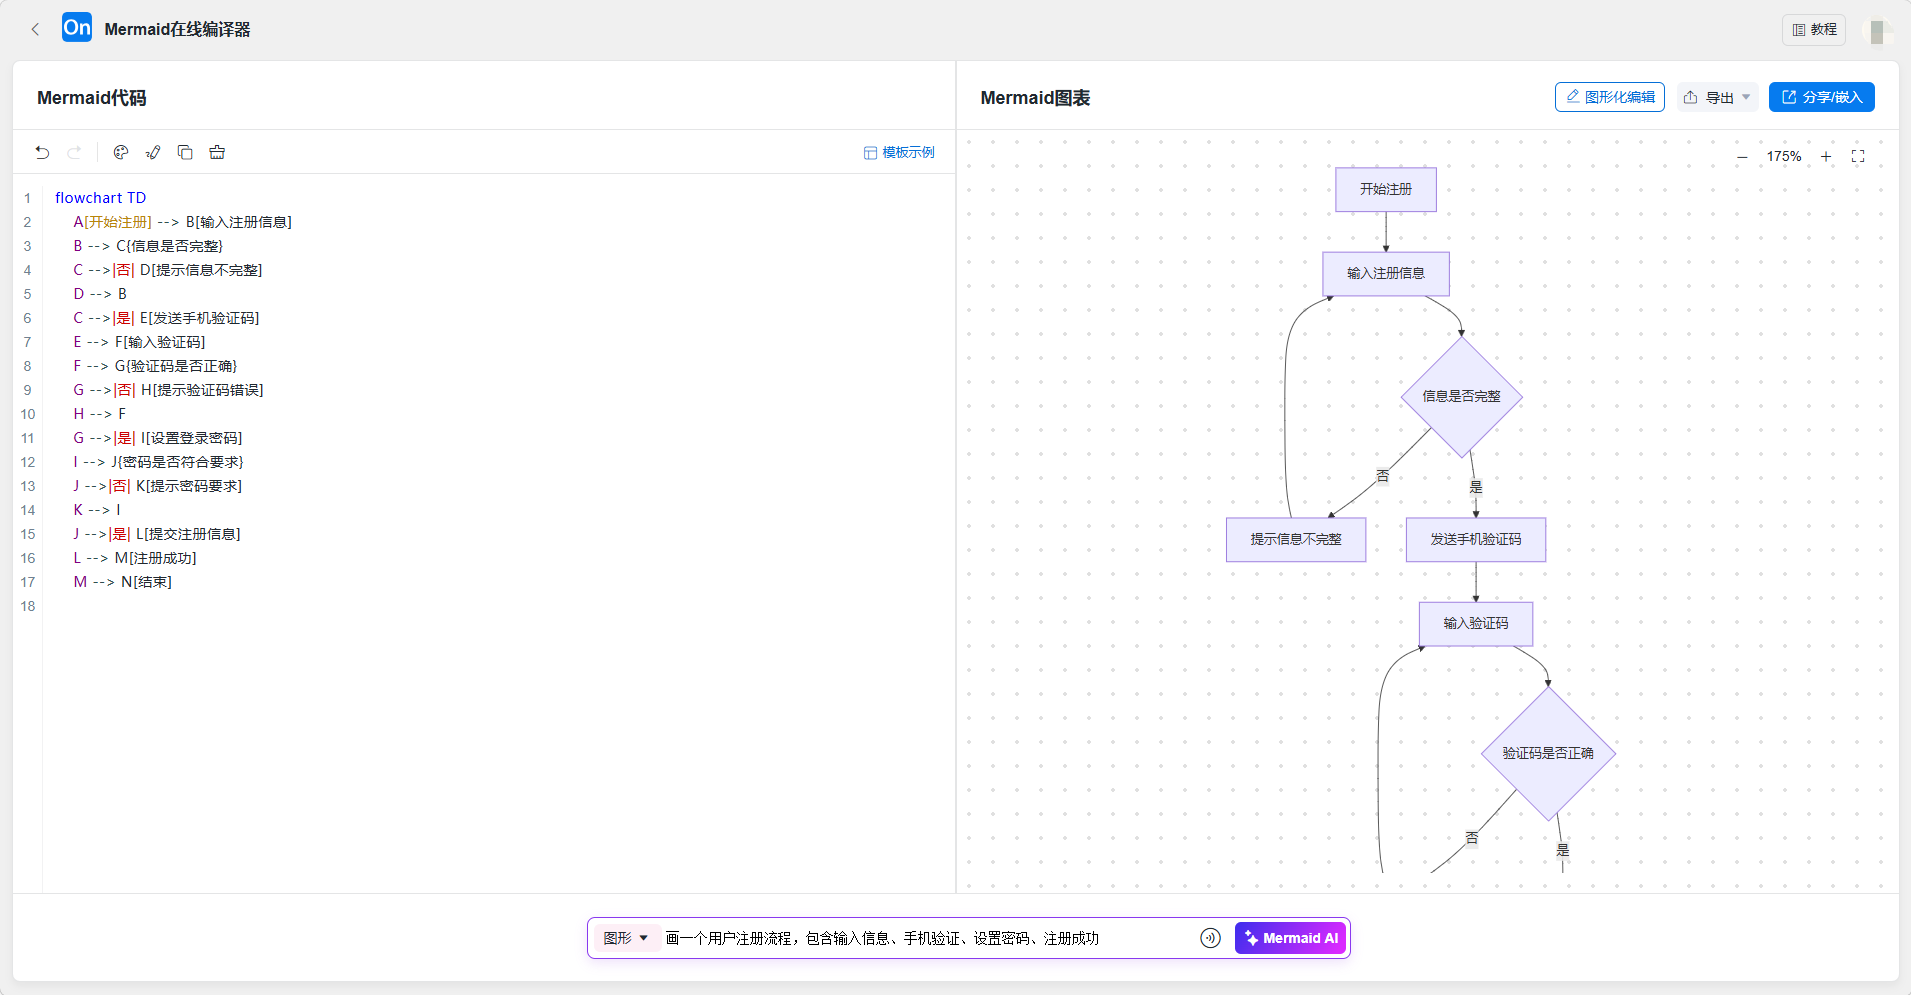
Task: Open the theme palette icon
Action: pos(121,152)
